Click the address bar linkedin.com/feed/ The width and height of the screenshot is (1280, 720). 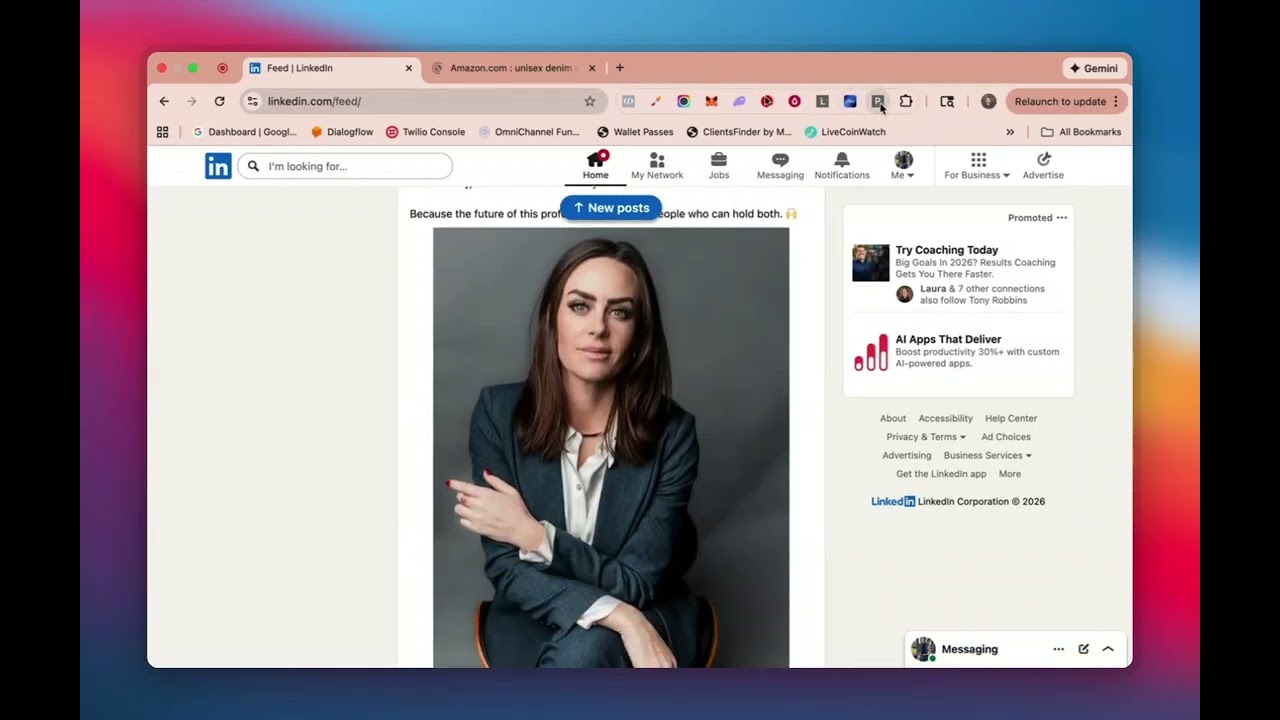[x=422, y=101]
